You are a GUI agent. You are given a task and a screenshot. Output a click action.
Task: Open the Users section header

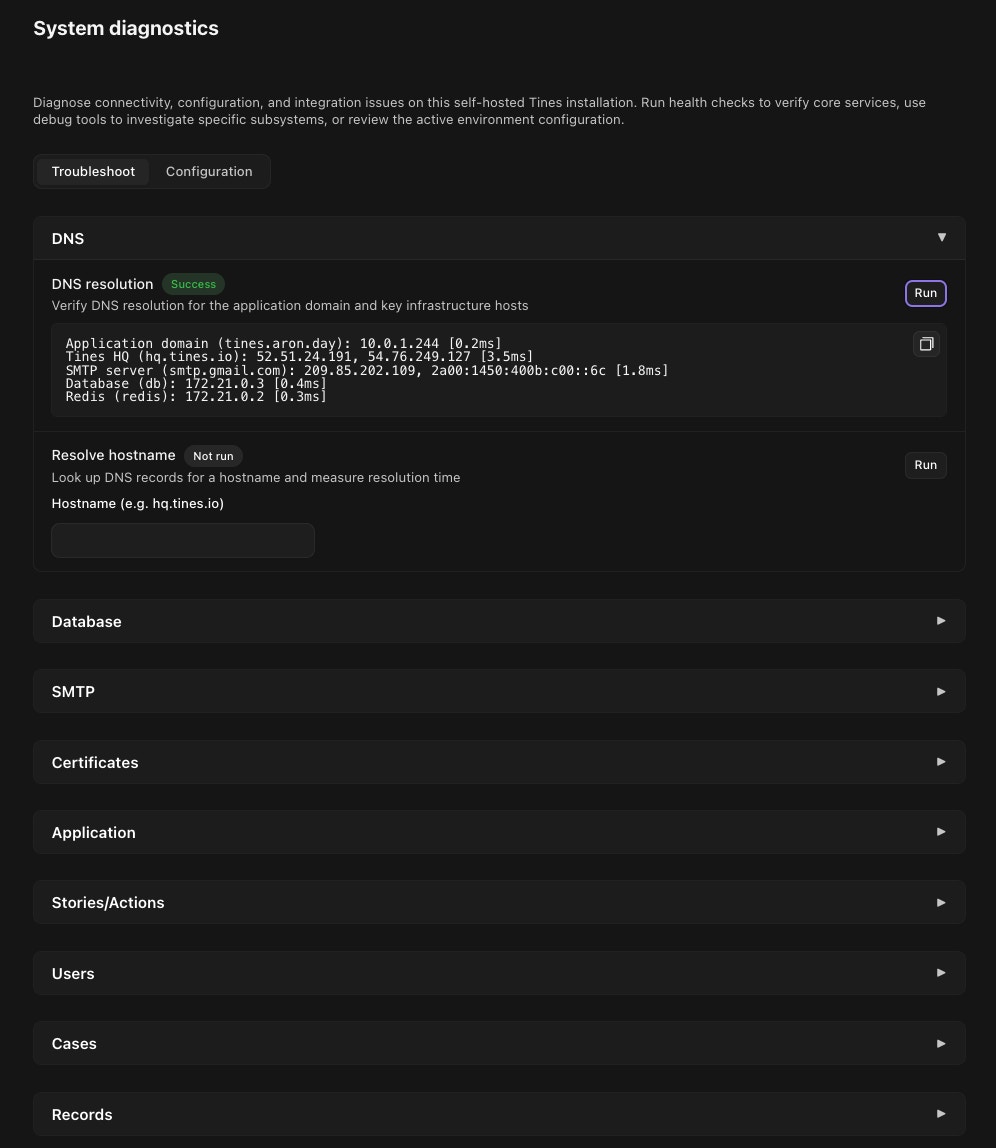pyautogui.click(x=499, y=973)
